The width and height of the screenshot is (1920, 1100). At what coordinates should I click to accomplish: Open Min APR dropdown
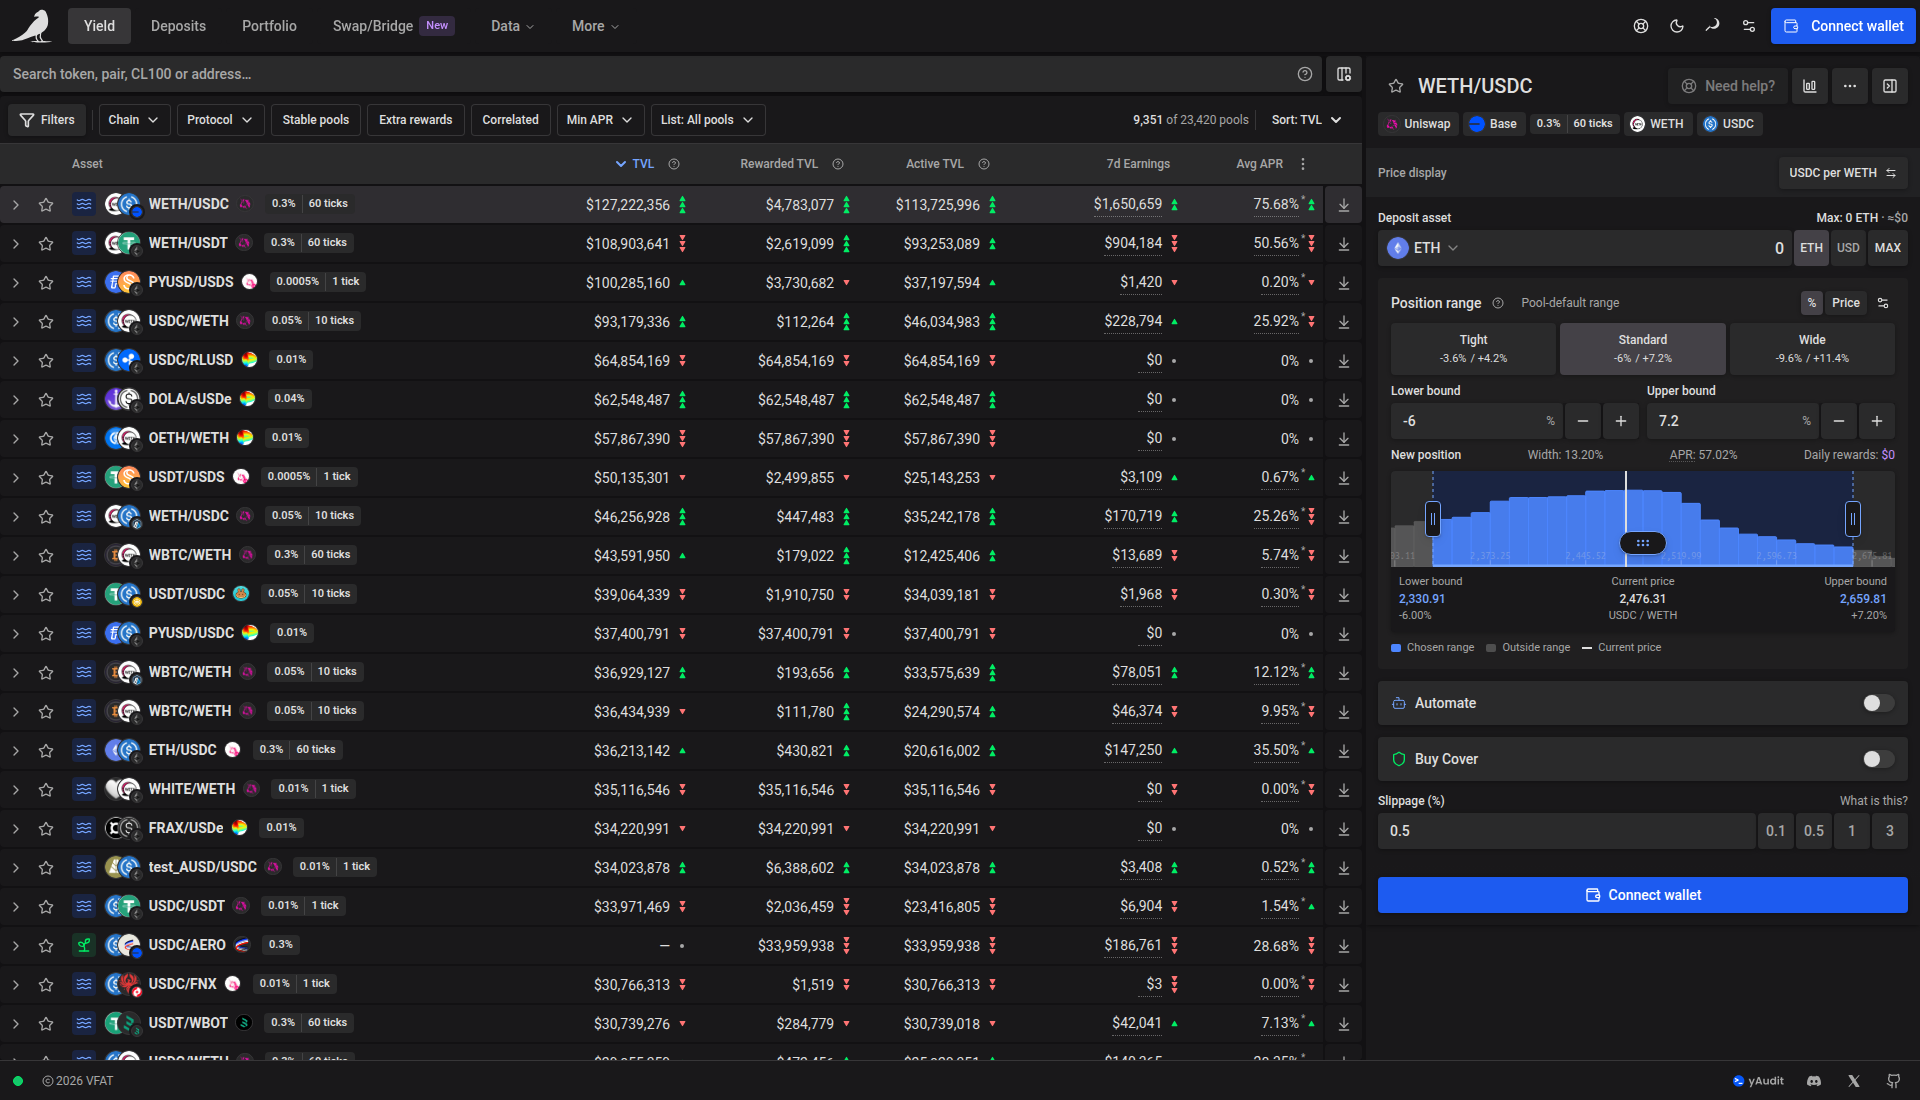(x=599, y=120)
